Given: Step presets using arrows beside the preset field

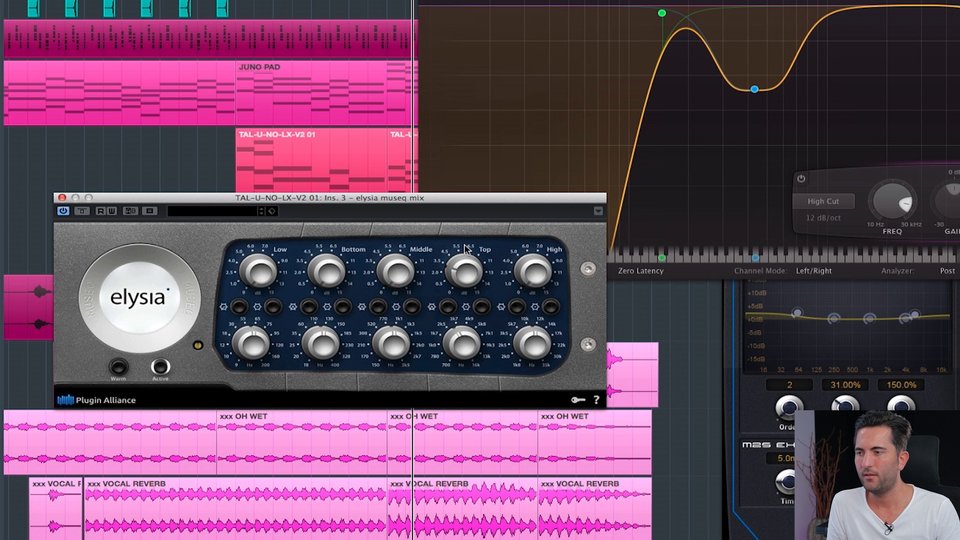Looking at the screenshot, I should pos(261,211).
